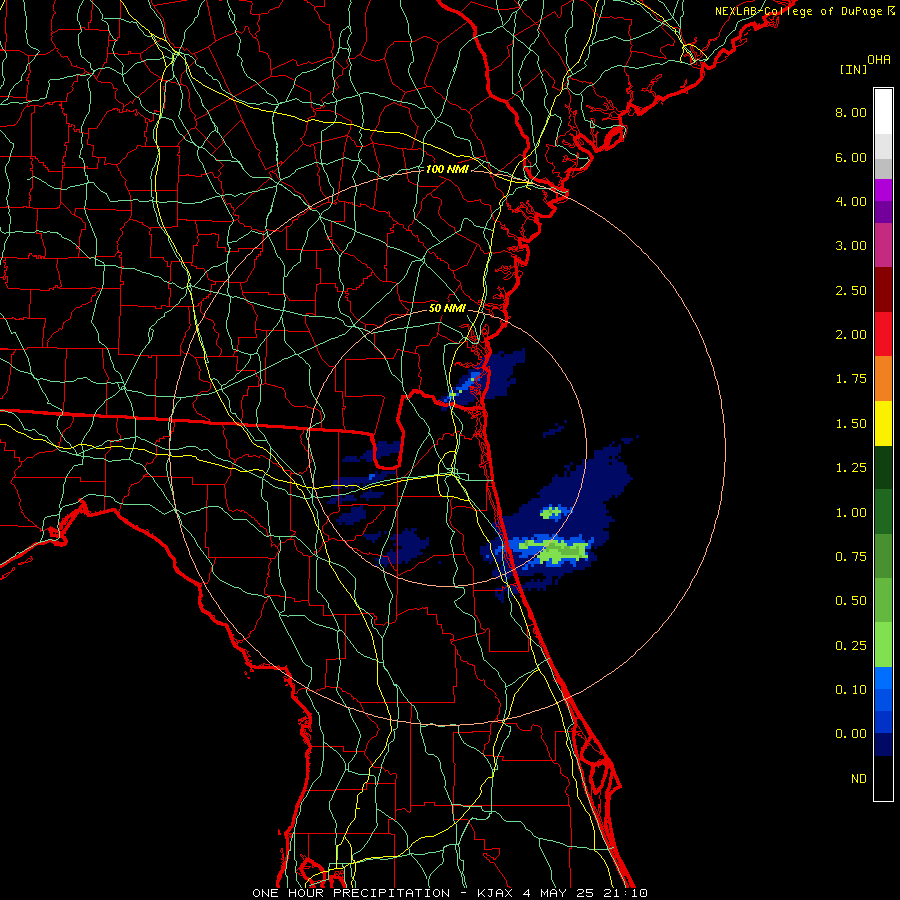The image size is (900, 900).
Task: Click the 100 NMI range ring label
Action: [x=447, y=169]
